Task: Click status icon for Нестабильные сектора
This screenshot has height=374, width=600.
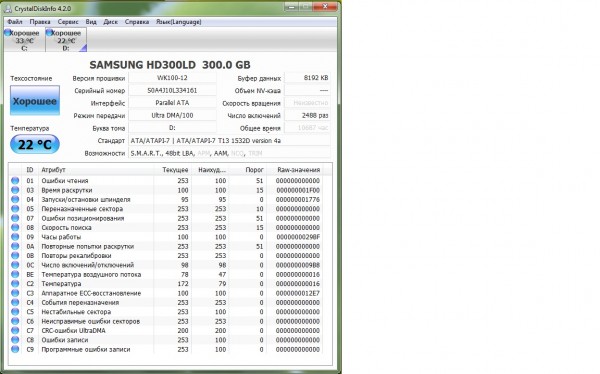Action: click(x=15, y=312)
